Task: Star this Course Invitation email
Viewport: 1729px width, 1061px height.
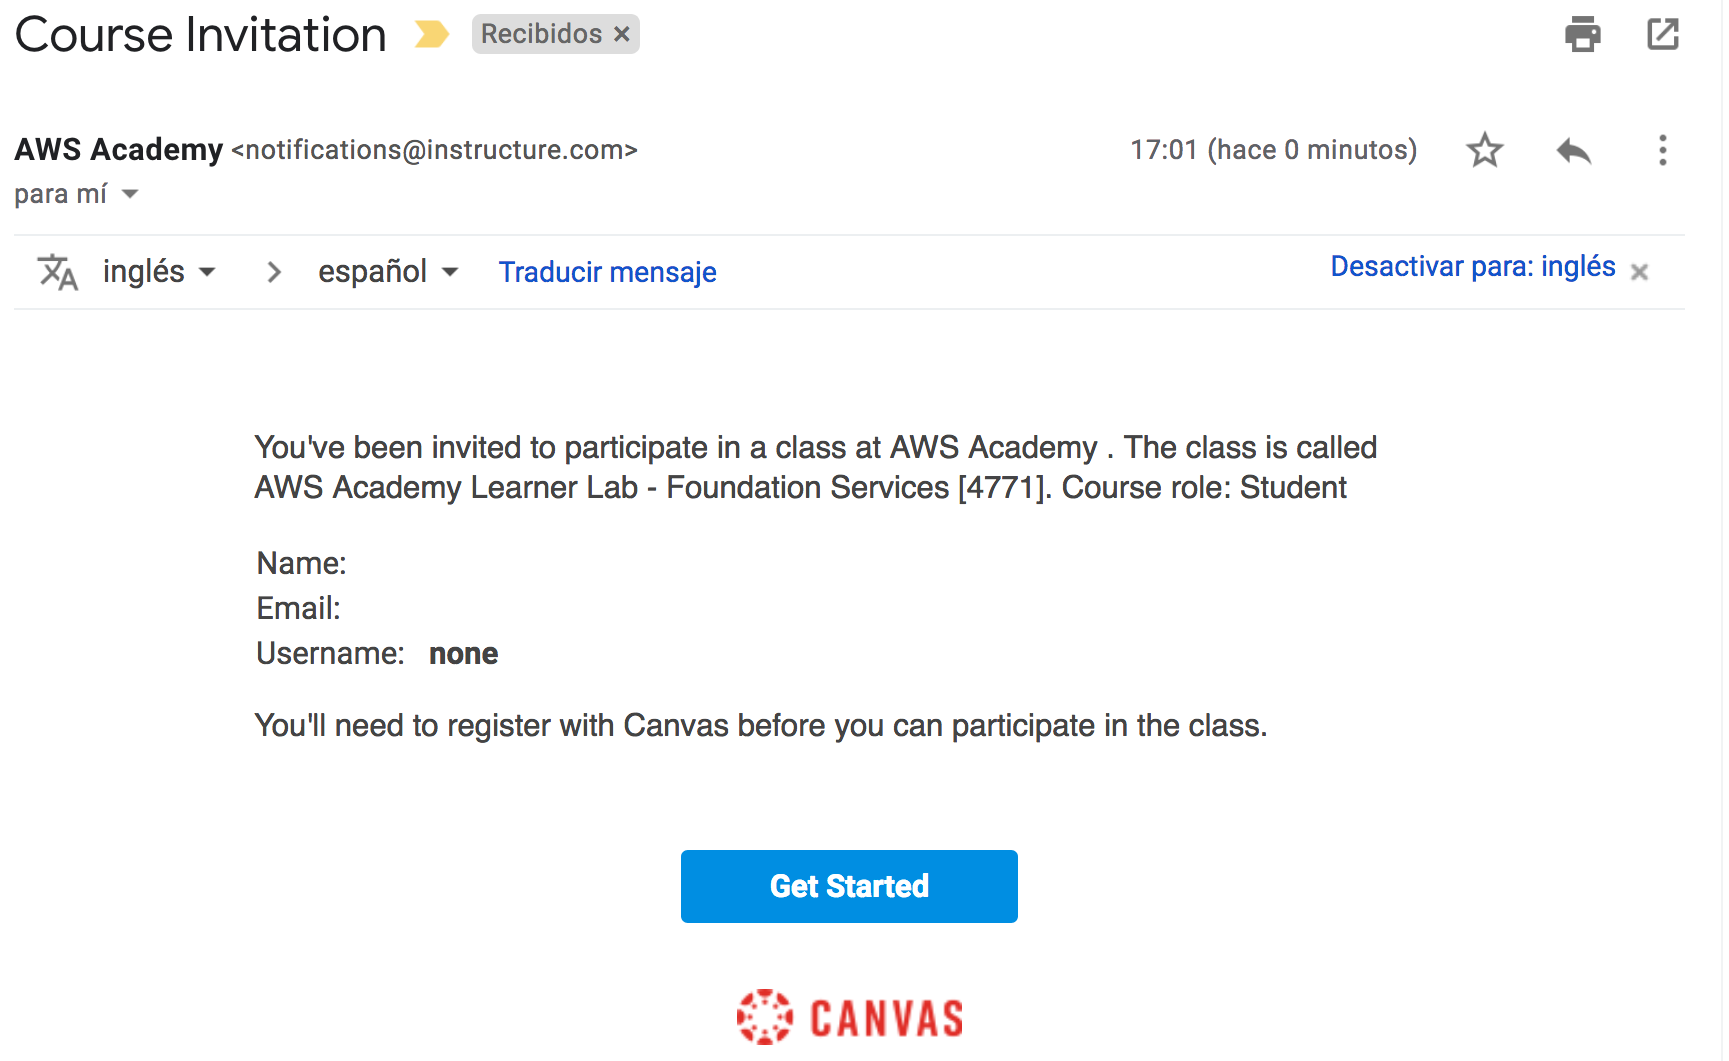Action: (1484, 150)
